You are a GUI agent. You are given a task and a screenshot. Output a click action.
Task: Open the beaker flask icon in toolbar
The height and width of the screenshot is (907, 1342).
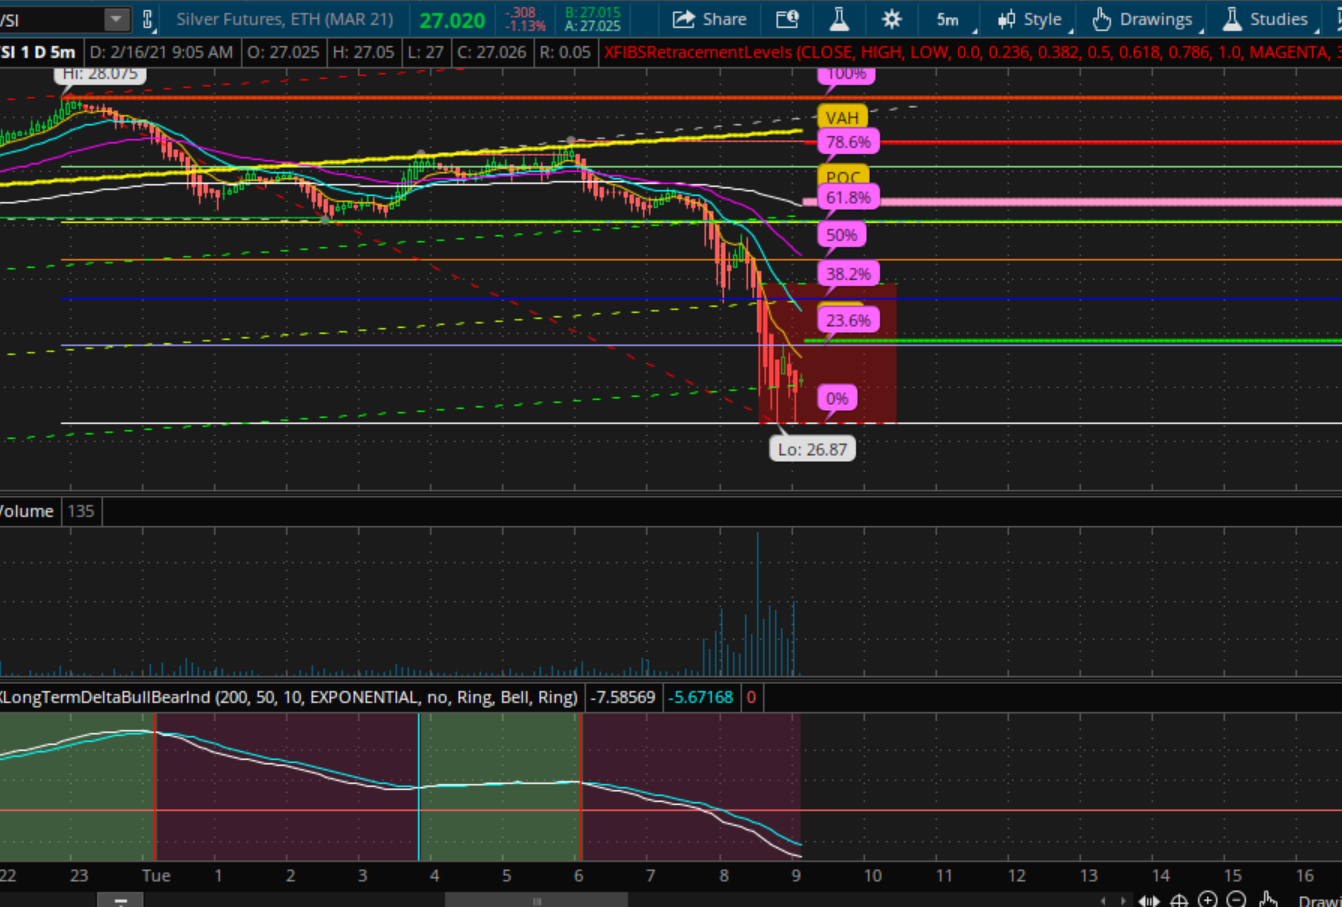click(x=839, y=19)
